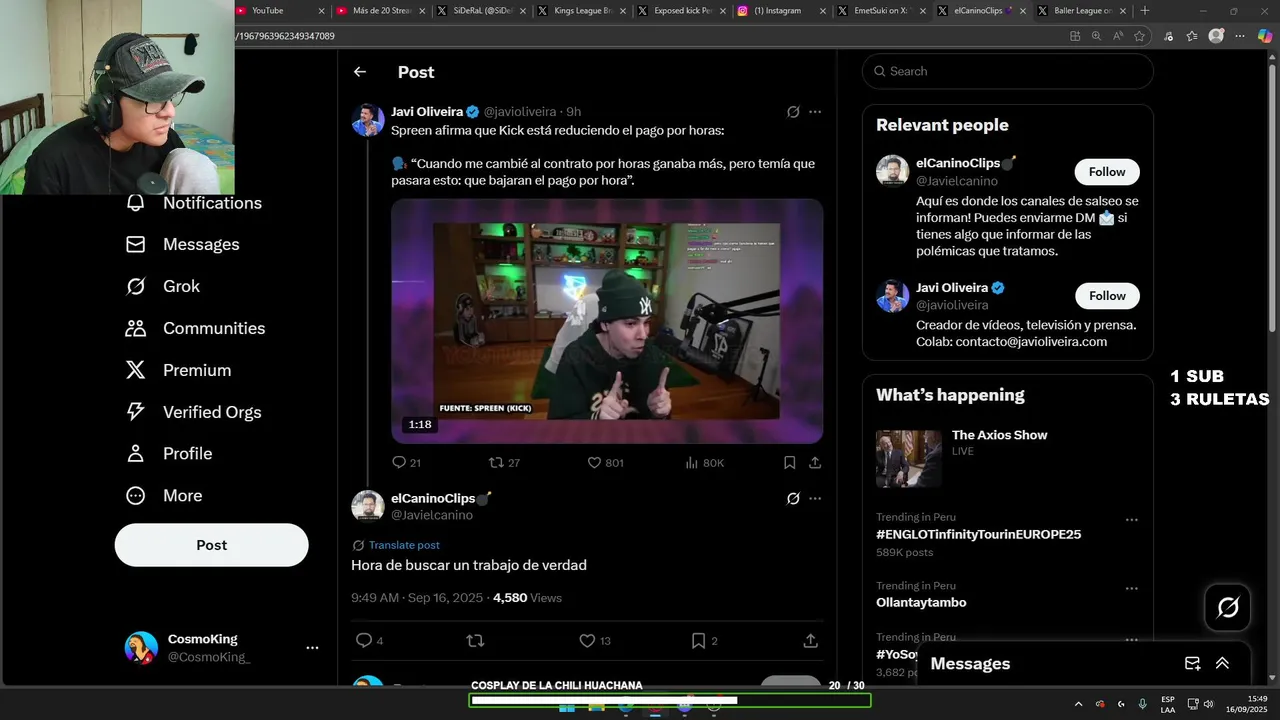1280x720 pixels.
Task: Click Grok icon on elCaninoClips post
Action: tap(793, 498)
